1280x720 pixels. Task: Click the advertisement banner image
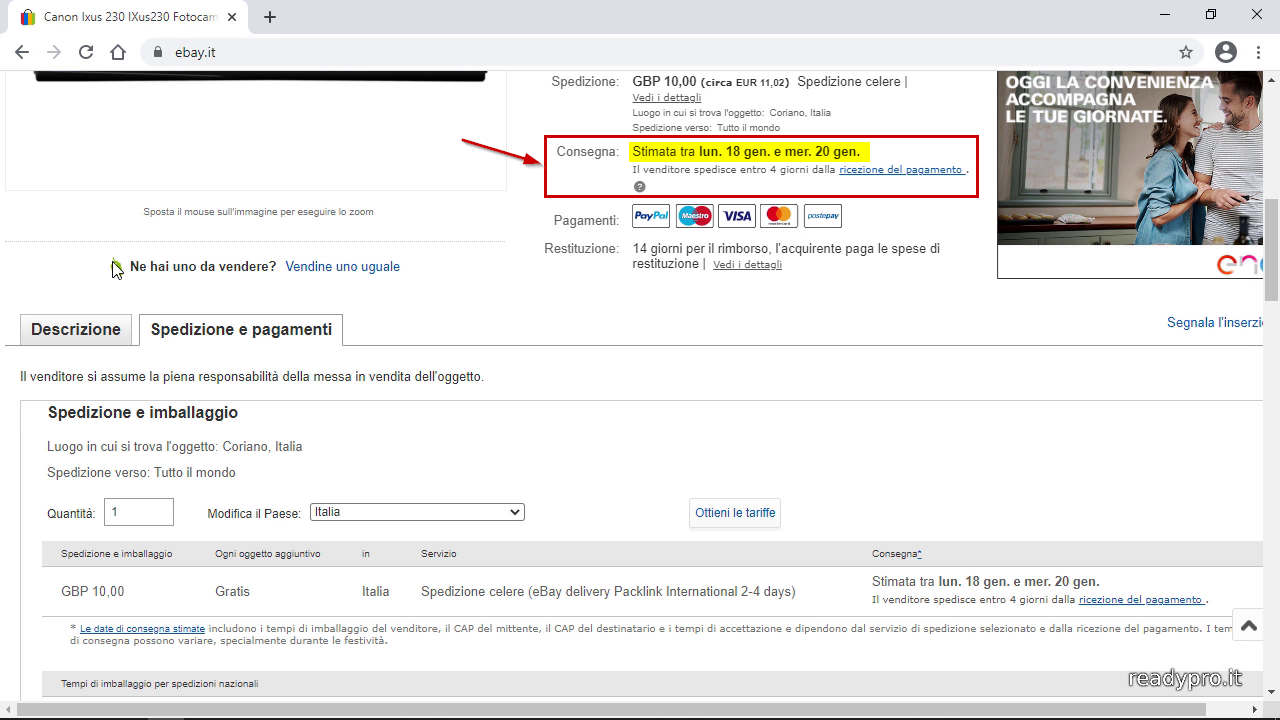(1131, 174)
